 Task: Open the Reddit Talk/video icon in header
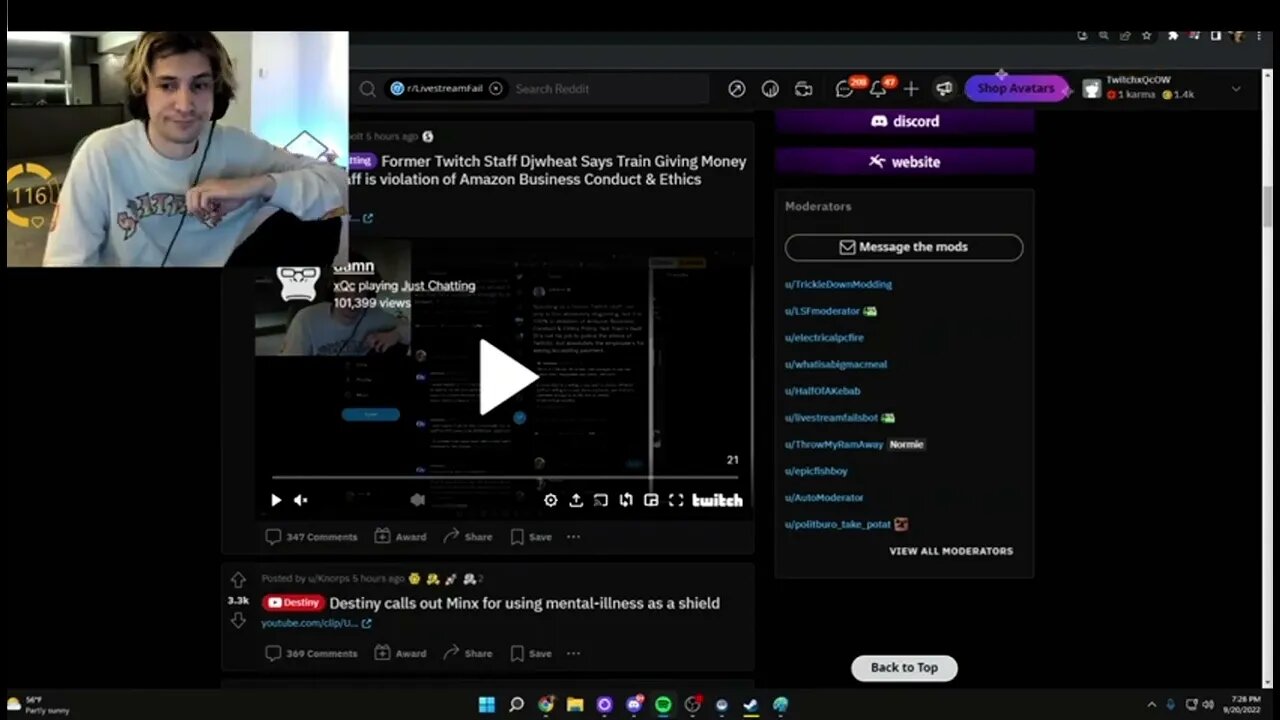pyautogui.click(x=804, y=89)
